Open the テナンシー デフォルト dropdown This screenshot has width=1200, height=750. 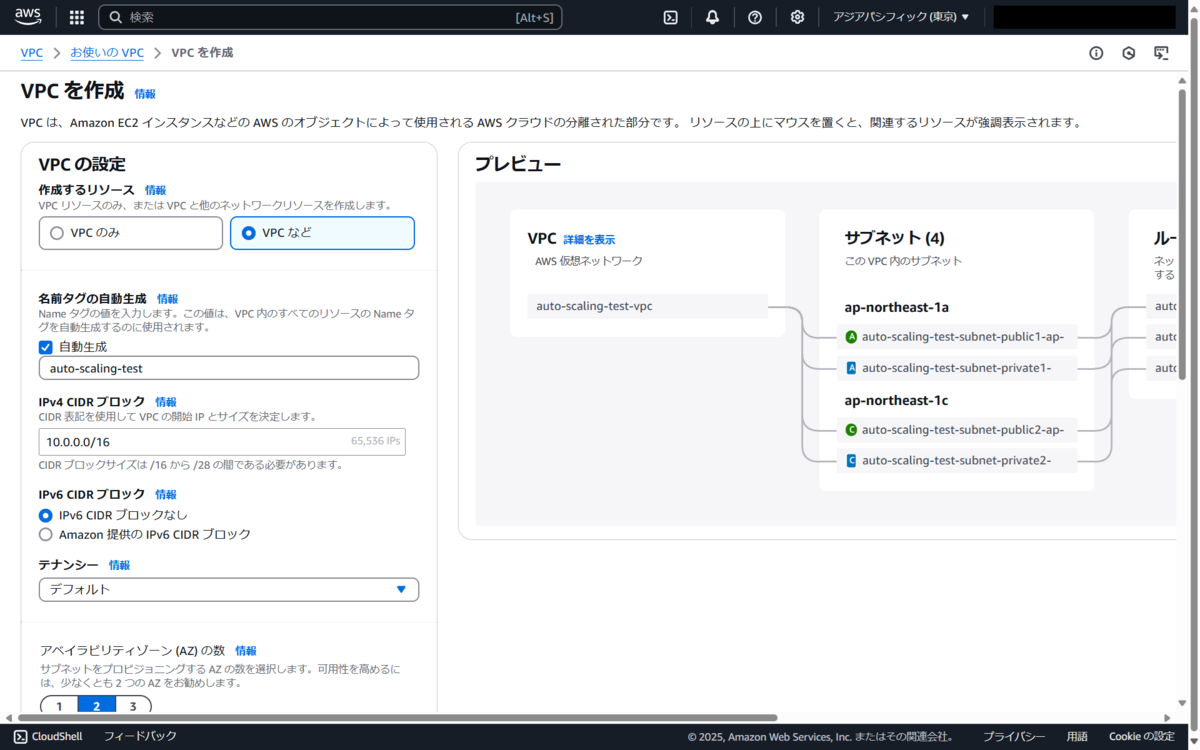pyautogui.click(x=229, y=589)
